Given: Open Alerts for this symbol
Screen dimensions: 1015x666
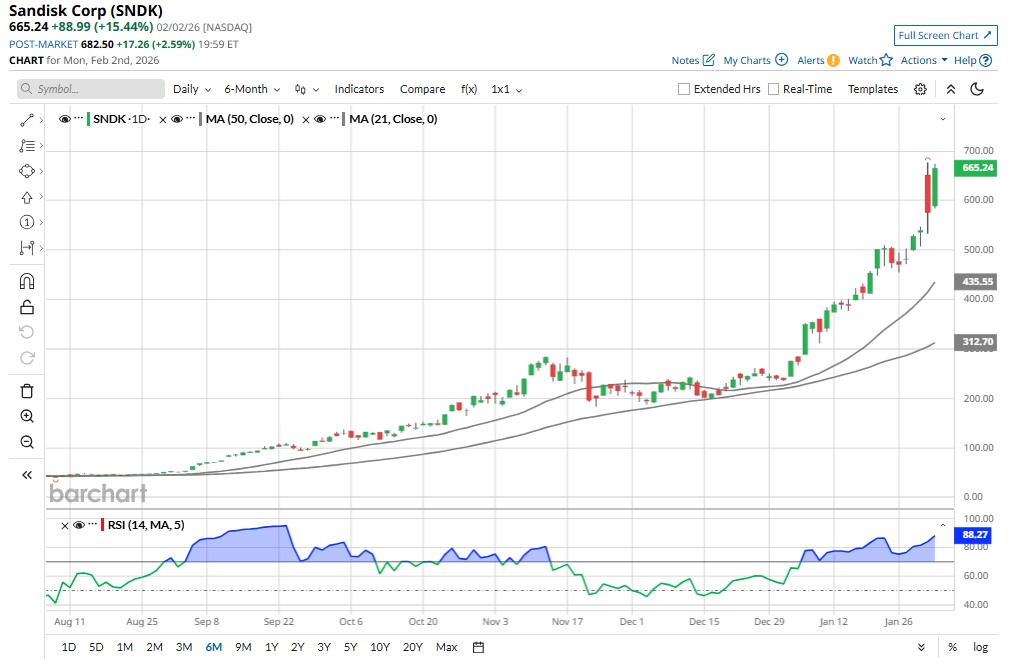Looking at the screenshot, I should tap(818, 60).
